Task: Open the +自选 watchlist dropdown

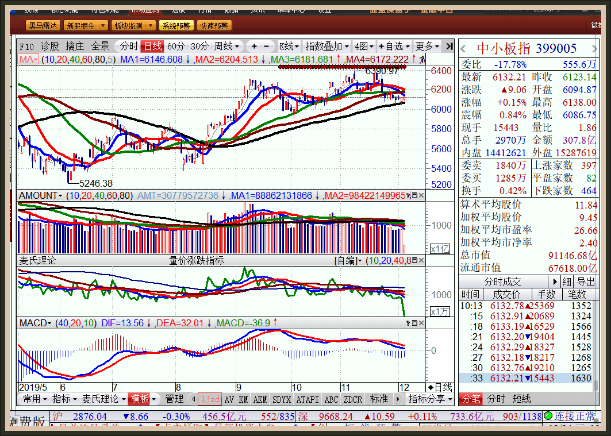Action: point(394,46)
